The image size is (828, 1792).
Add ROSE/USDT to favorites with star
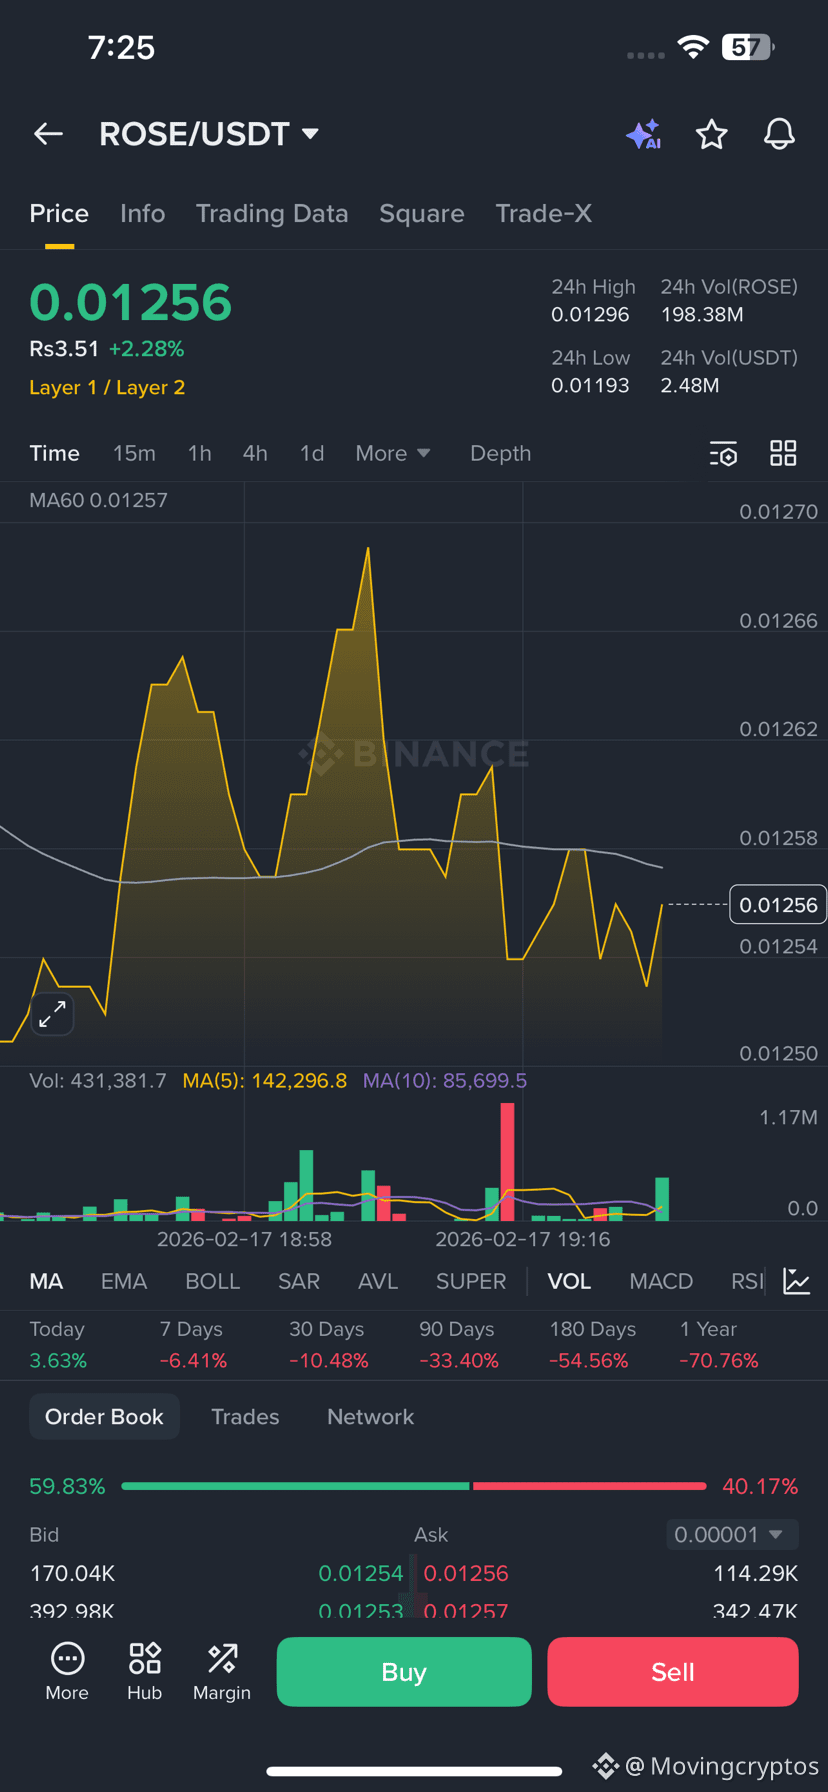tap(711, 134)
